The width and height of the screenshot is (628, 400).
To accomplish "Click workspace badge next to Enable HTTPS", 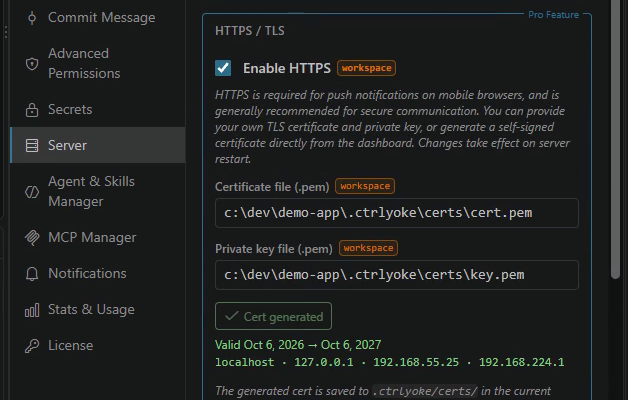I will coord(366,68).
